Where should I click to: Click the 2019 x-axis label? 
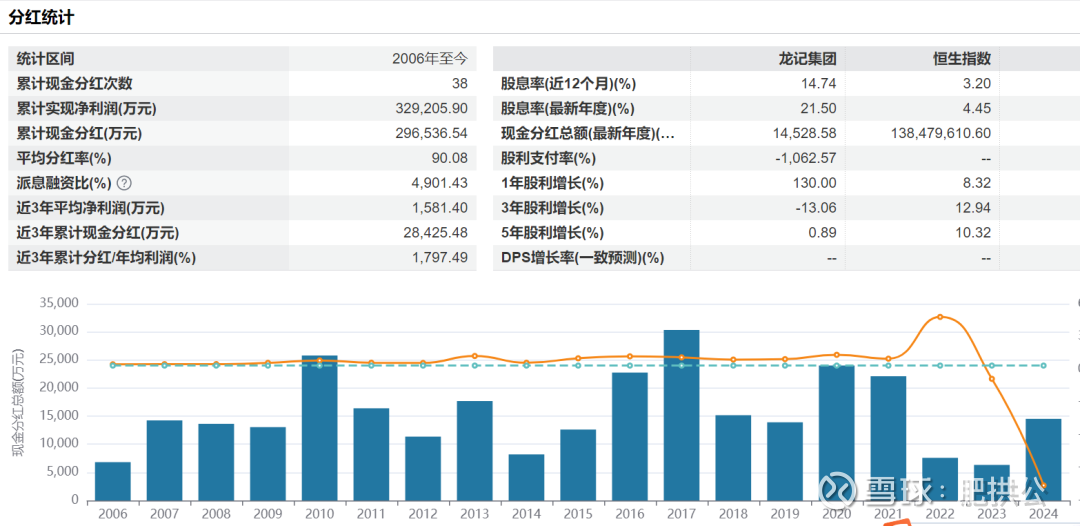[785, 514]
